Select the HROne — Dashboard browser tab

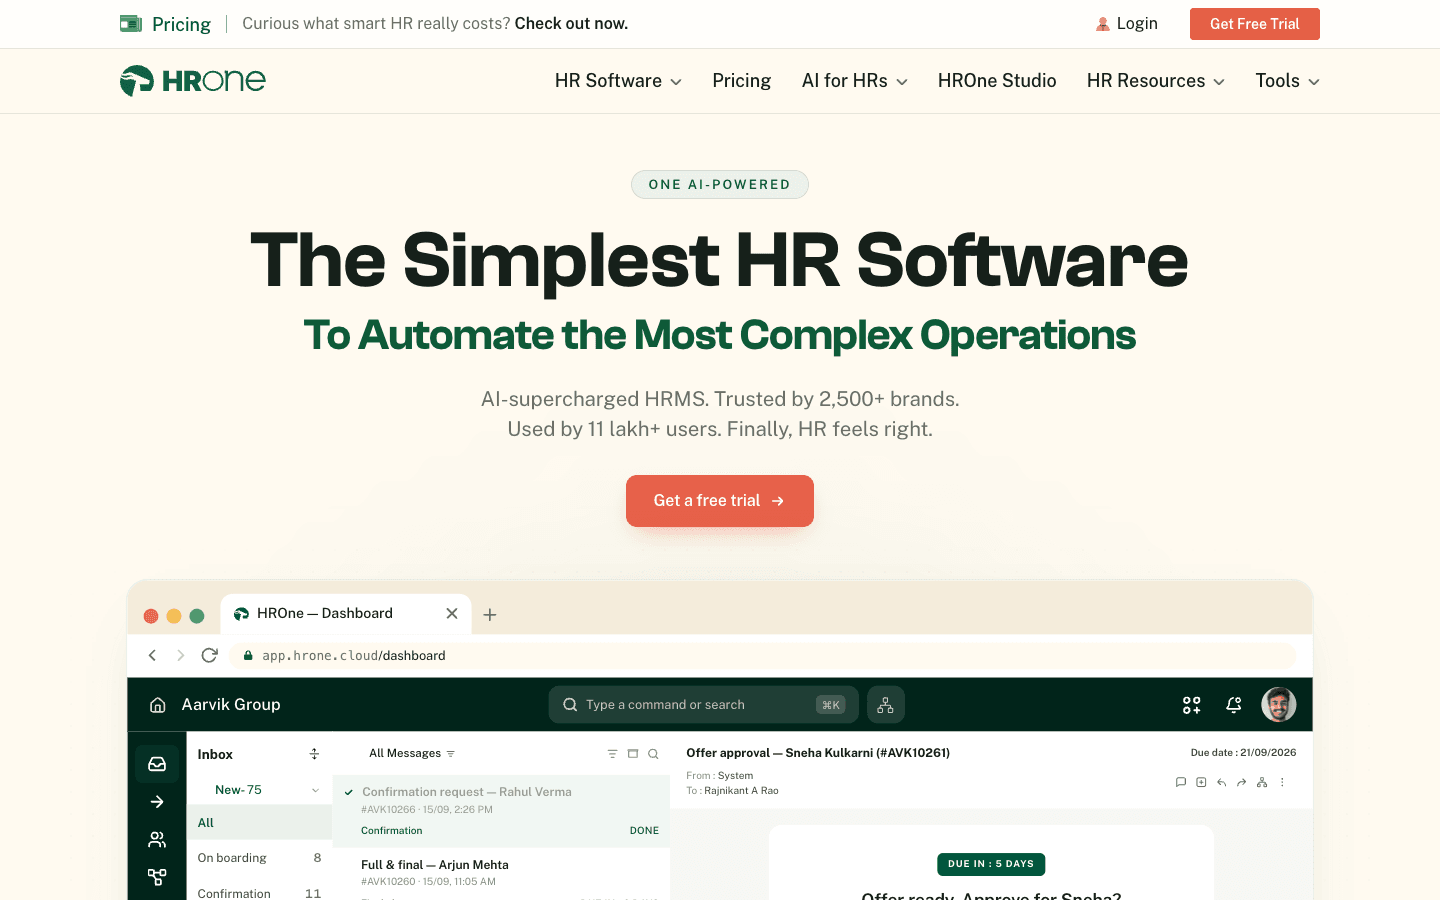tap(346, 614)
